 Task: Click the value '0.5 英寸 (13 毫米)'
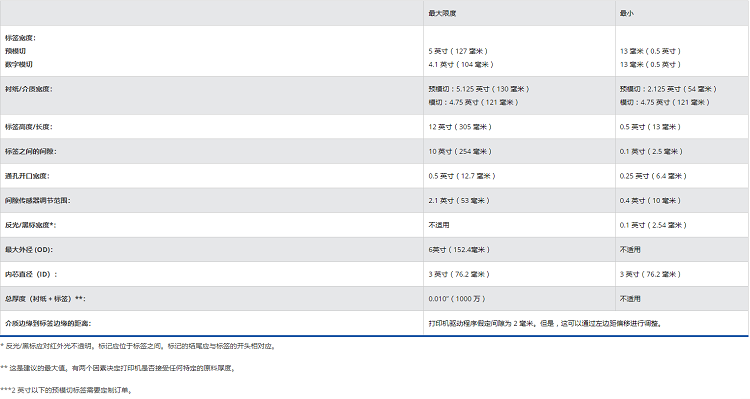[x=651, y=127]
